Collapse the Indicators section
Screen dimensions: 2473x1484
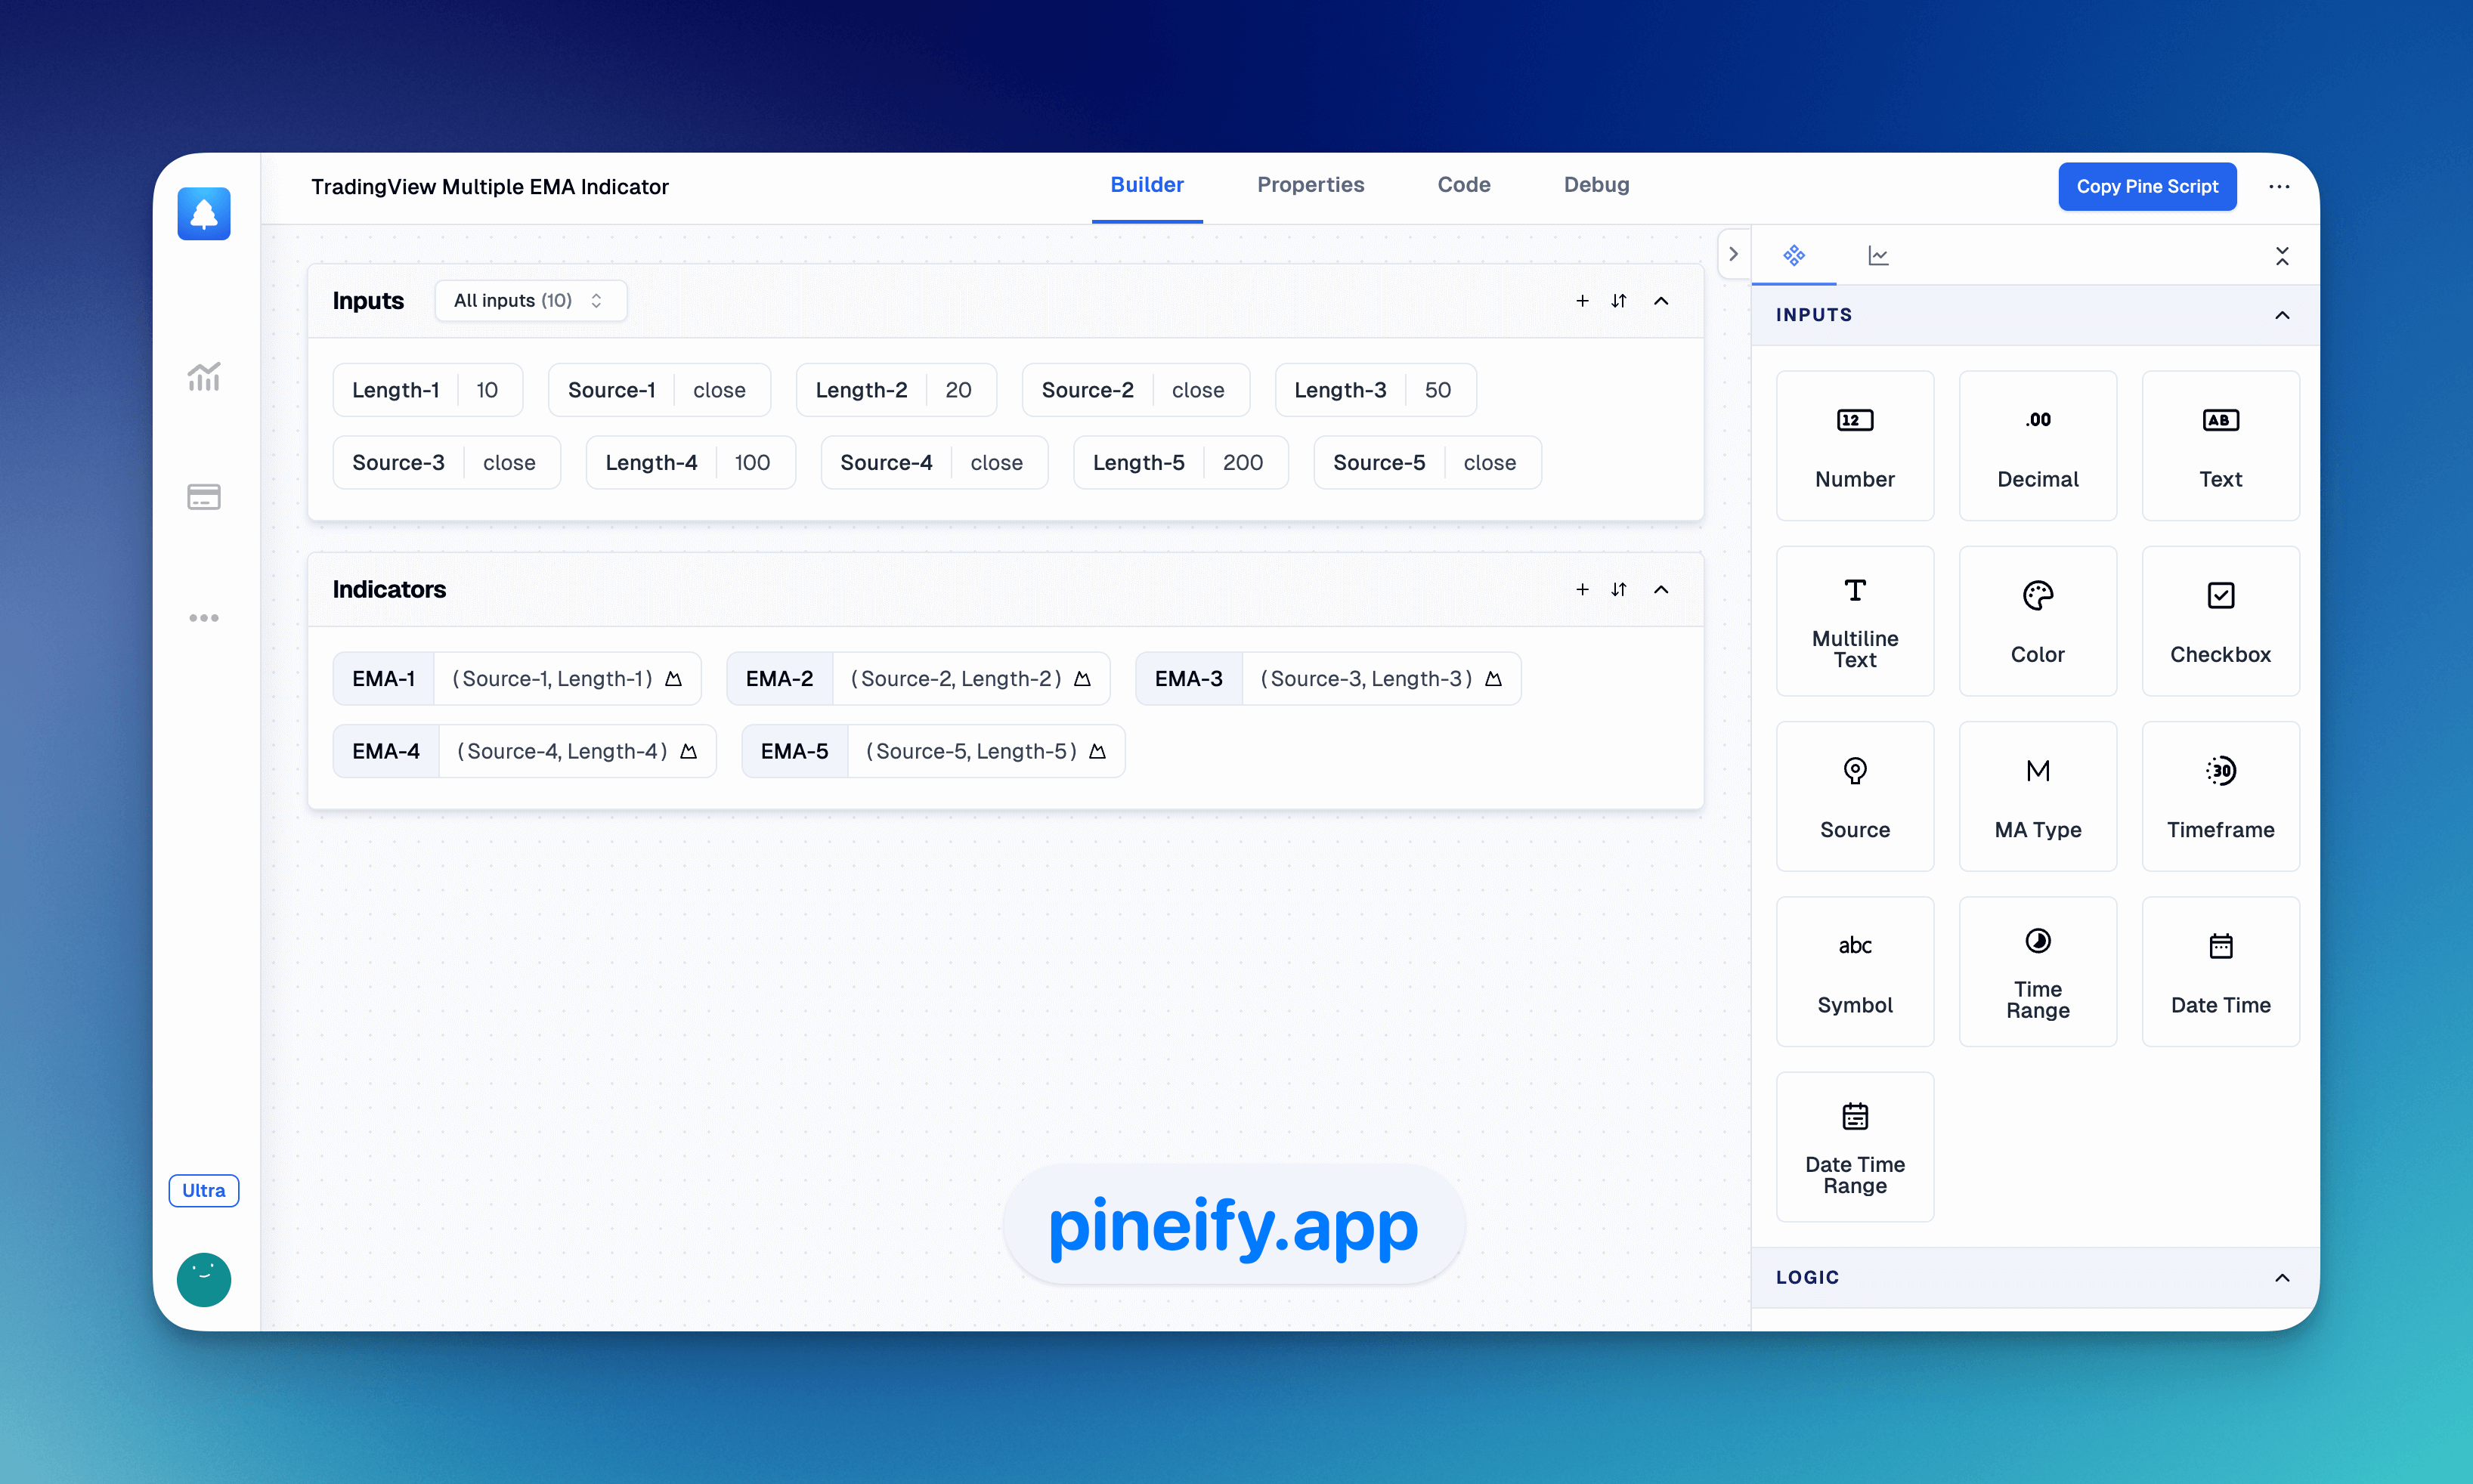coord(1661,589)
